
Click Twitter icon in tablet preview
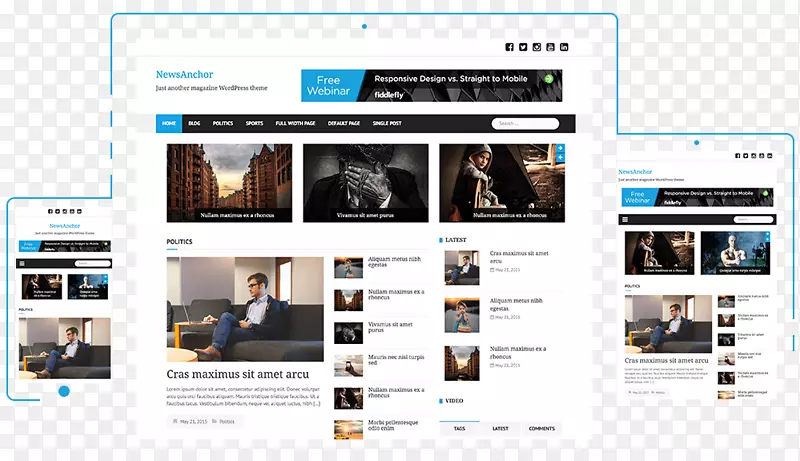745,156
